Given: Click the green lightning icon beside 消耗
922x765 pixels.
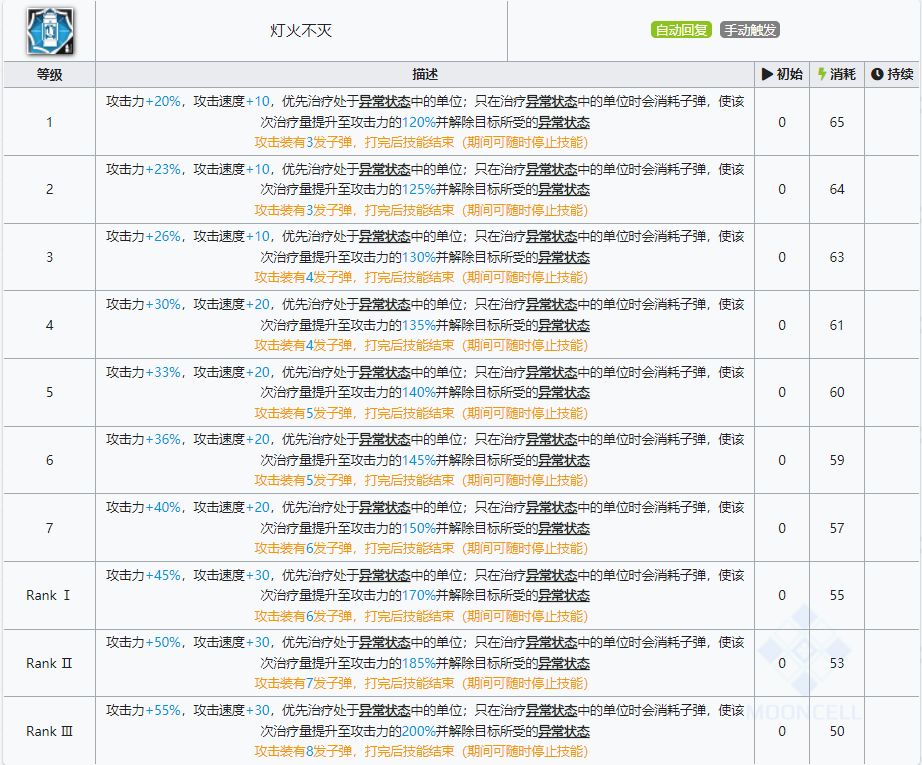Looking at the screenshot, I should coord(822,74).
